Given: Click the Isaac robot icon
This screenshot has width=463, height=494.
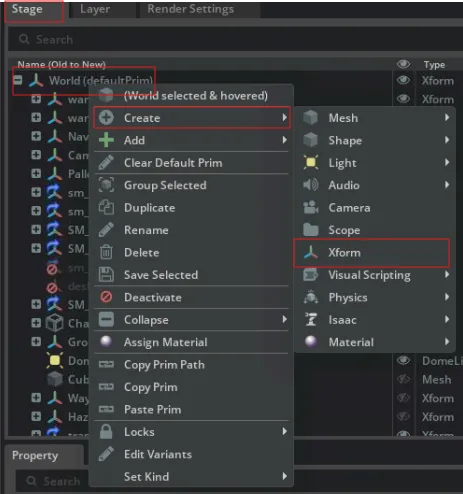Looking at the screenshot, I should pyautogui.click(x=311, y=319).
